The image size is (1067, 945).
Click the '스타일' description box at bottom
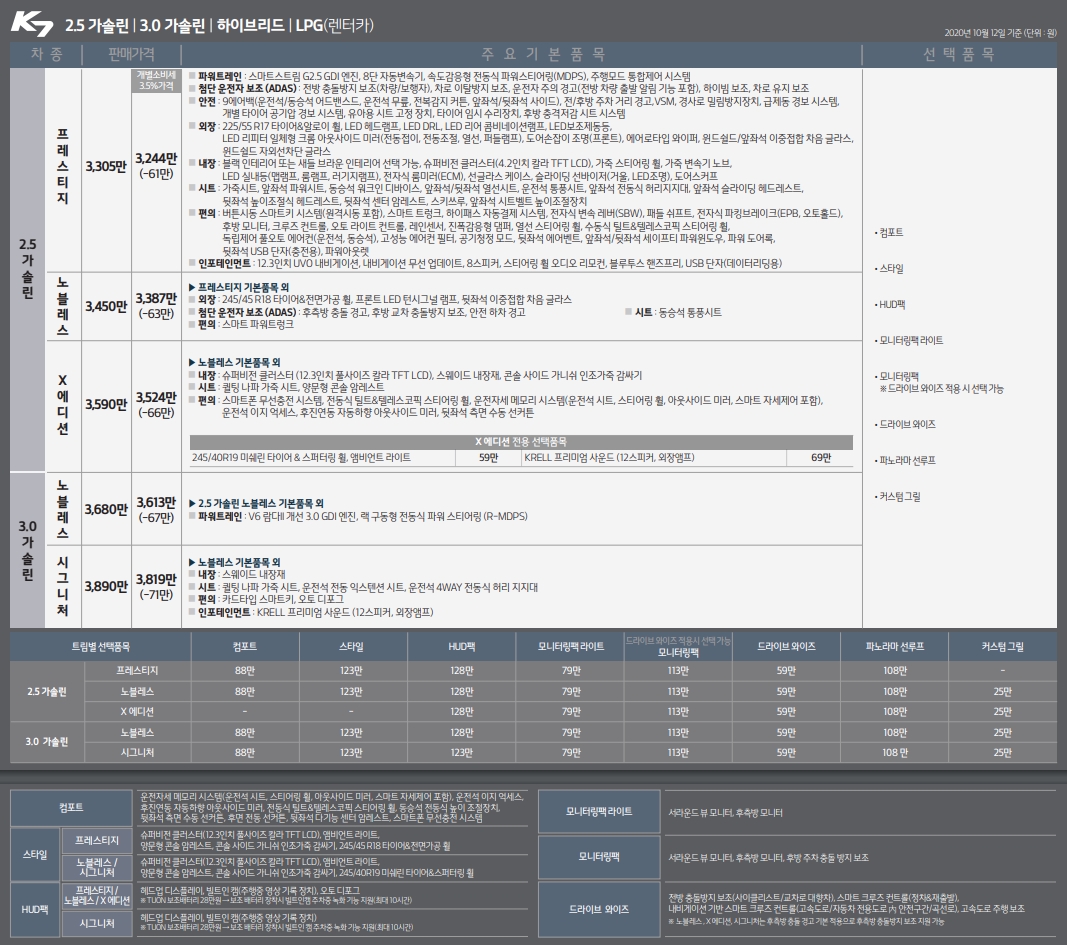[35, 855]
